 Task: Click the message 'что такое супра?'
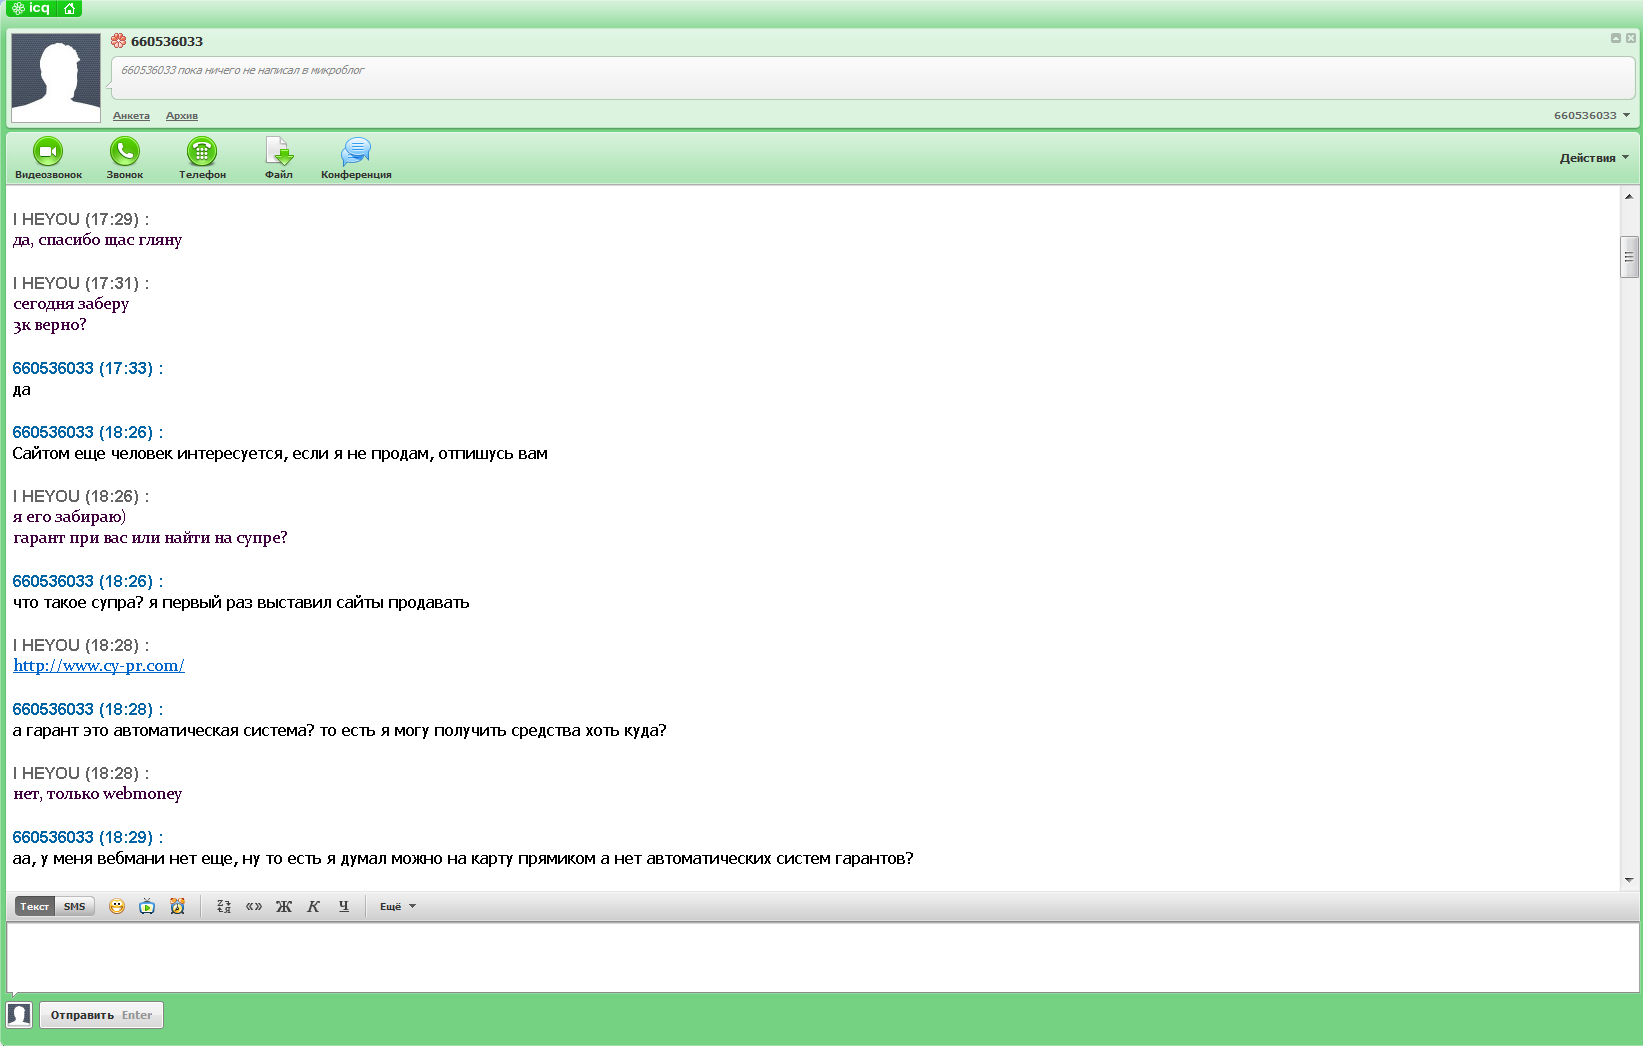[241, 603]
